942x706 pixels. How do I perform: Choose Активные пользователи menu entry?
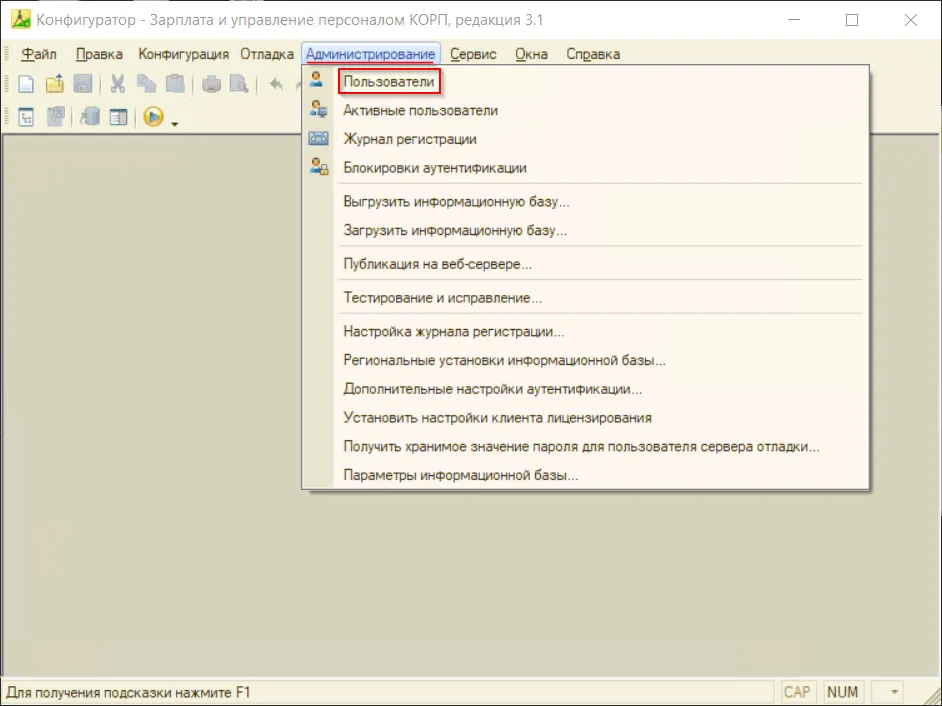tap(420, 111)
